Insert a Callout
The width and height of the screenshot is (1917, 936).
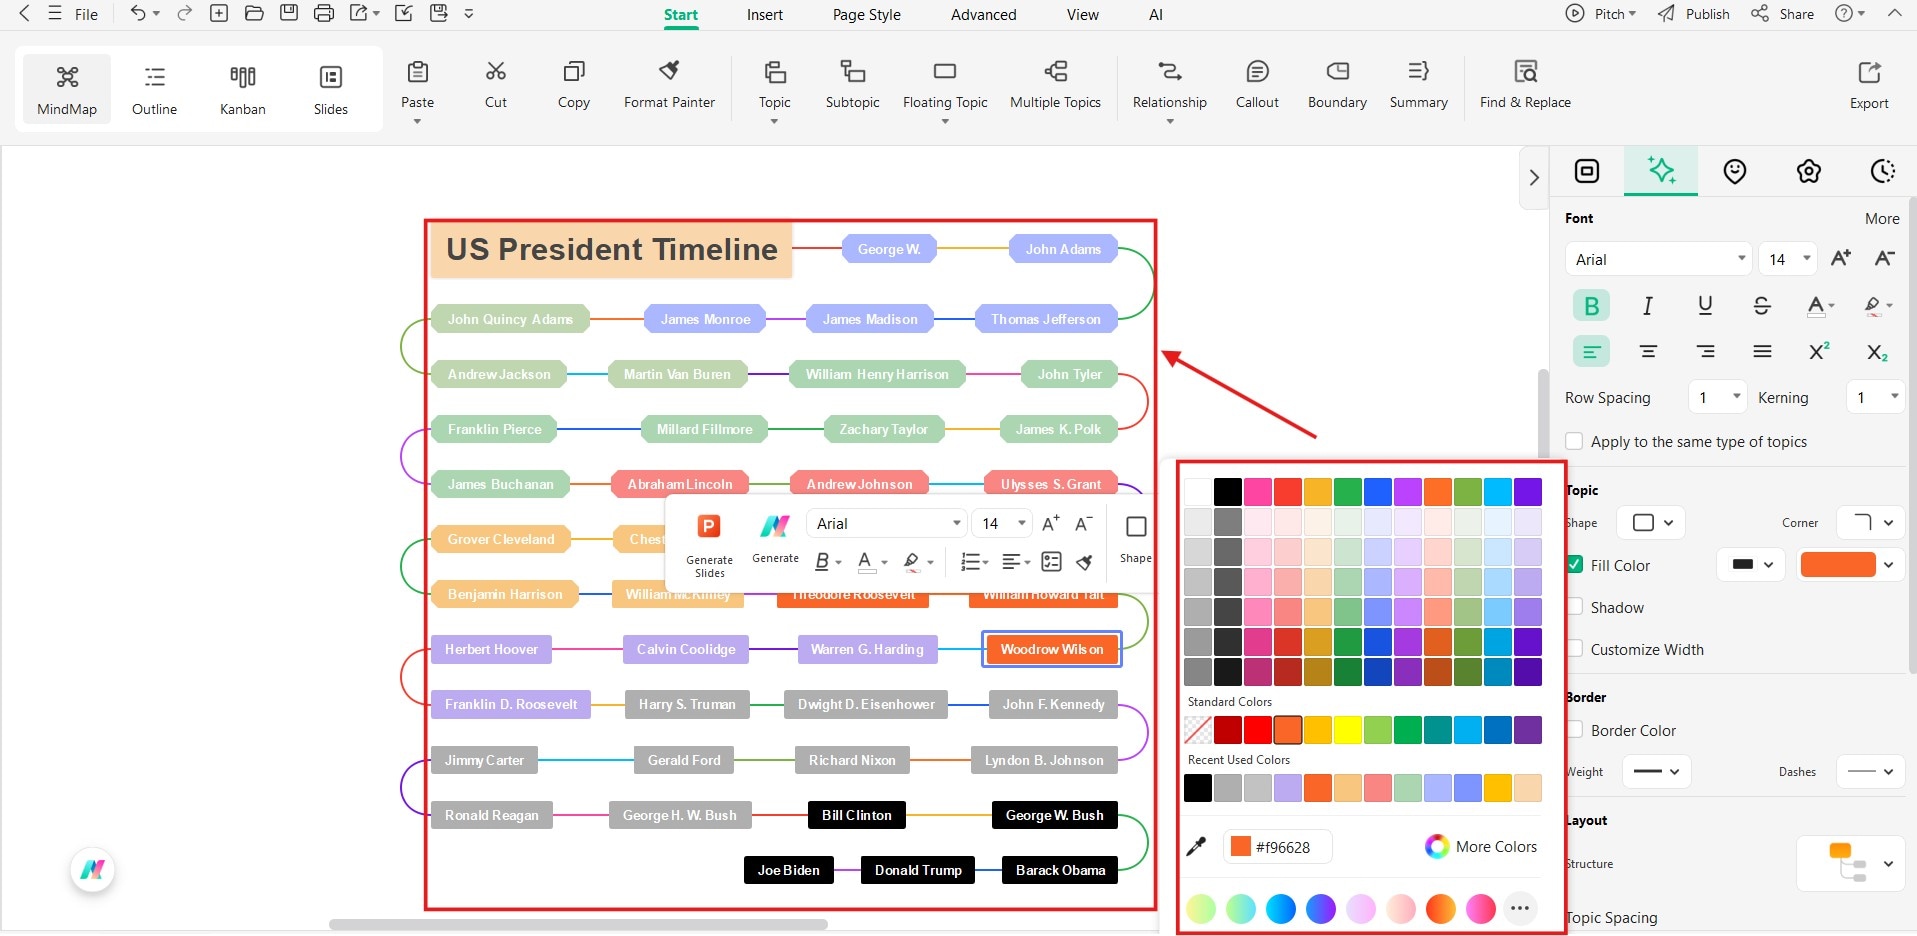coord(1256,85)
